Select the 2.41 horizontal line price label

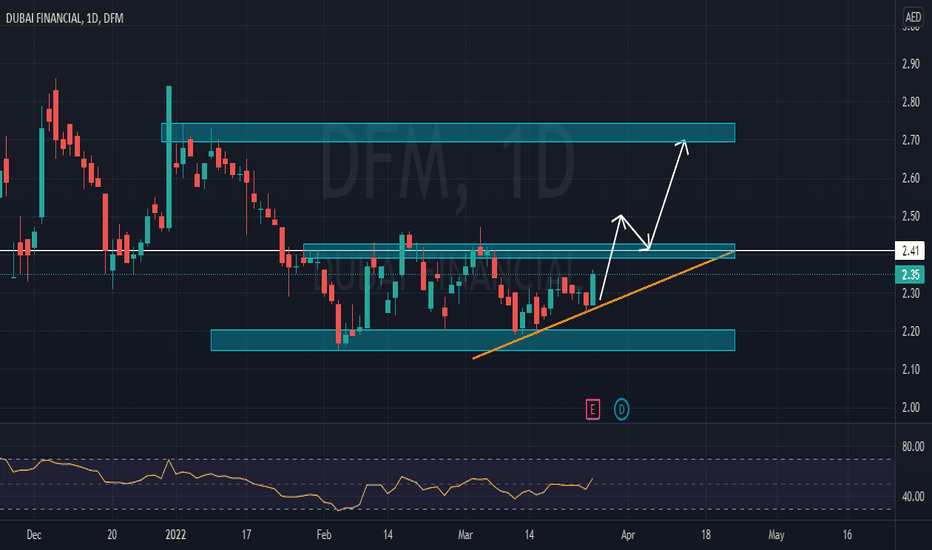point(910,251)
